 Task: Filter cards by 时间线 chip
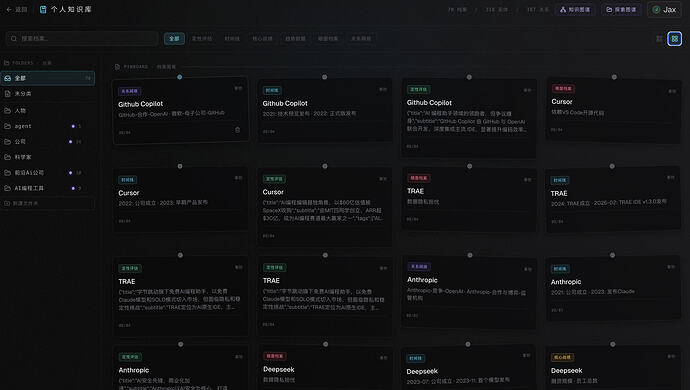[232, 39]
